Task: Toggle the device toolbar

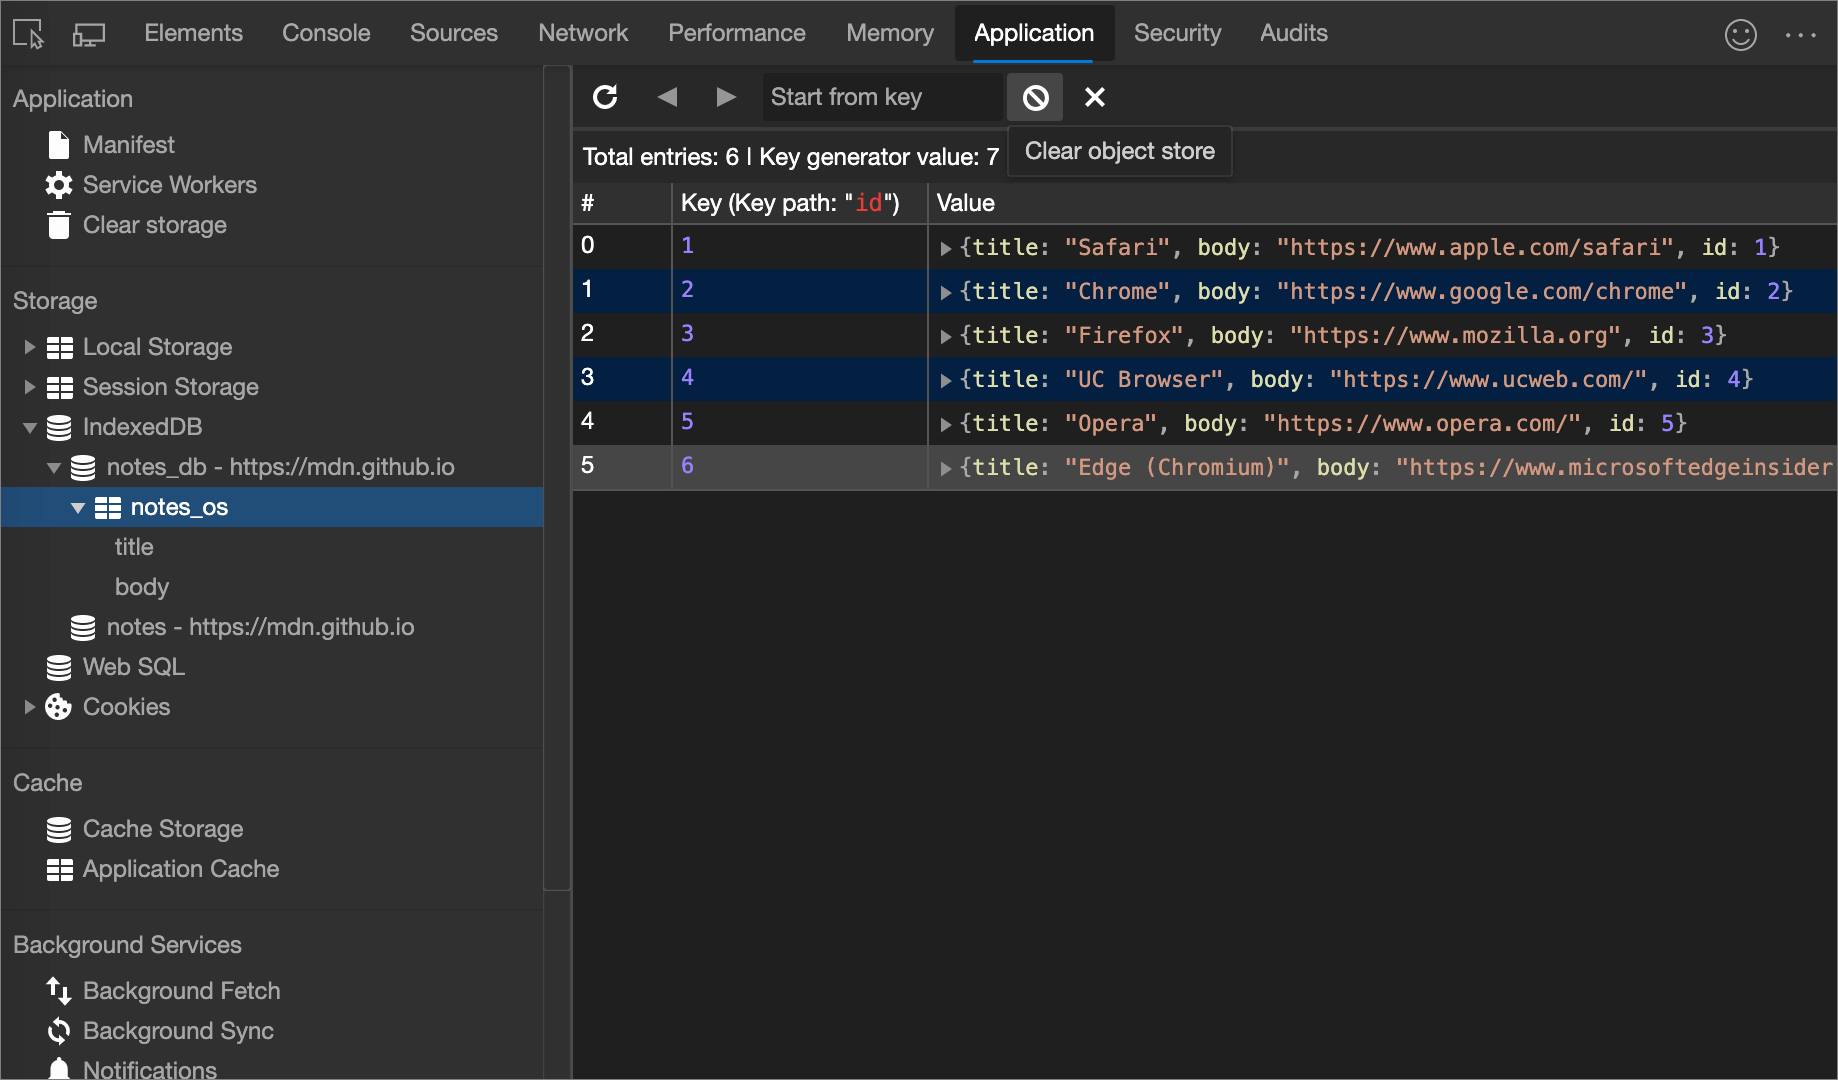Action: [x=88, y=33]
